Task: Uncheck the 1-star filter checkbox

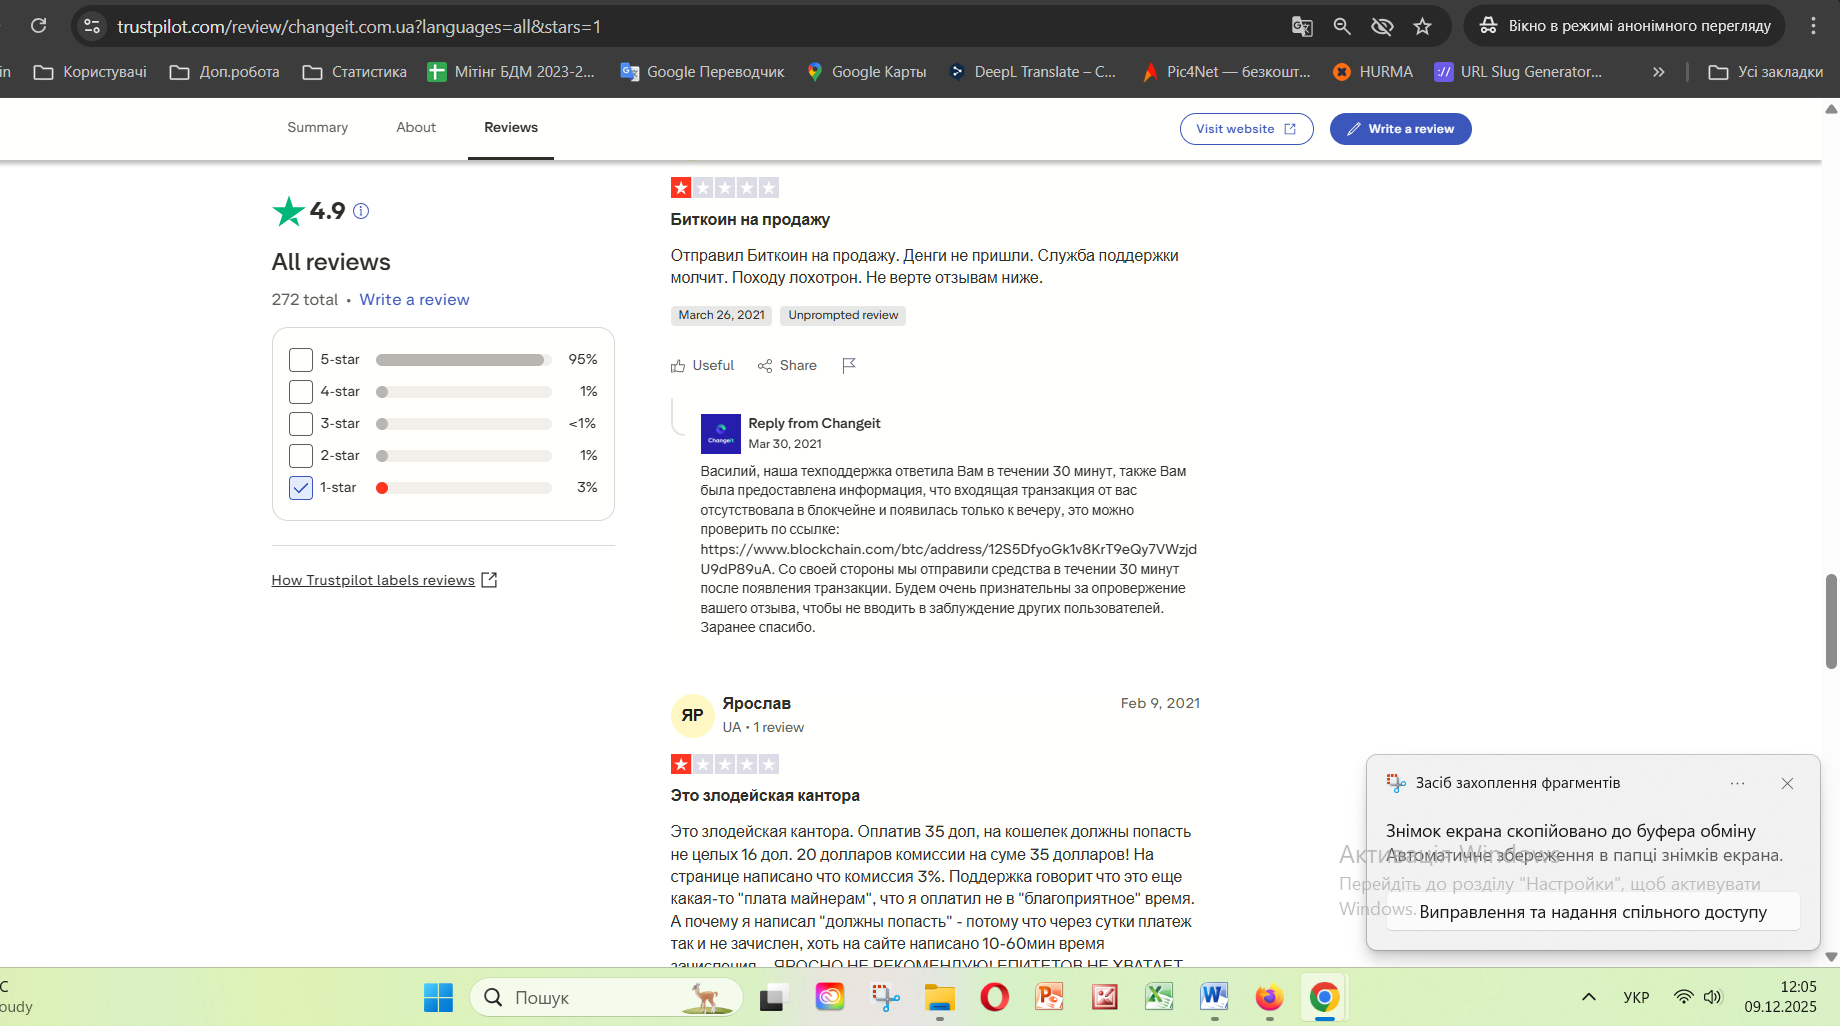Action: (x=300, y=488)
